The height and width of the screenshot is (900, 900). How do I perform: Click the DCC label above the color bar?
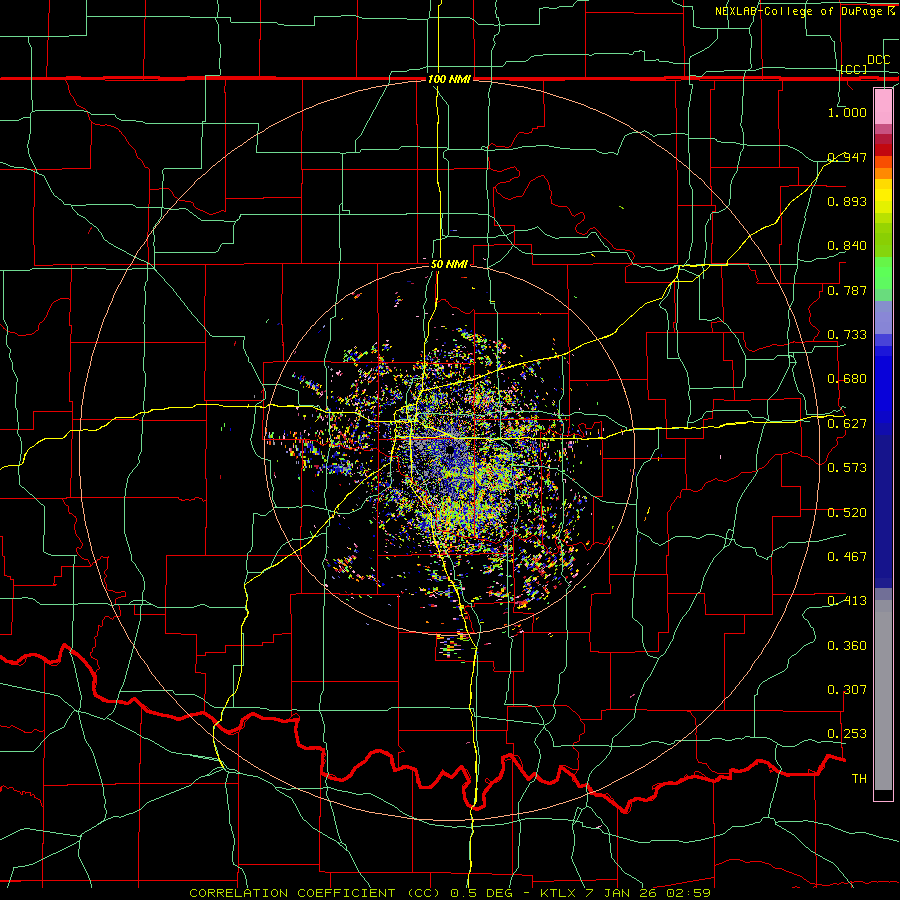coord(878,60)
